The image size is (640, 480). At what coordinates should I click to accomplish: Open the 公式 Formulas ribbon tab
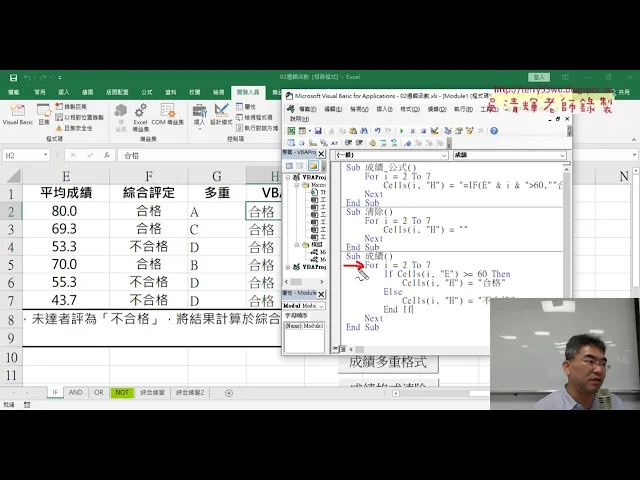coord(147,92)
